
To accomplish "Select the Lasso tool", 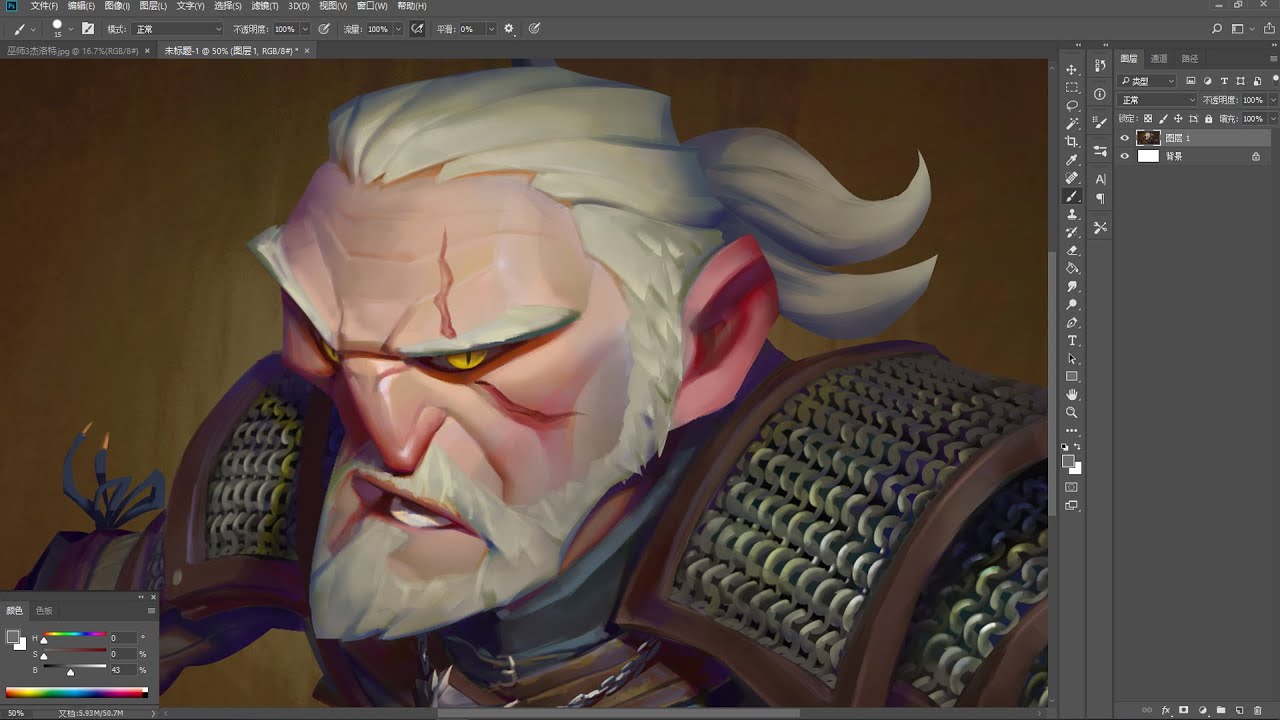I will point(1072,105).
